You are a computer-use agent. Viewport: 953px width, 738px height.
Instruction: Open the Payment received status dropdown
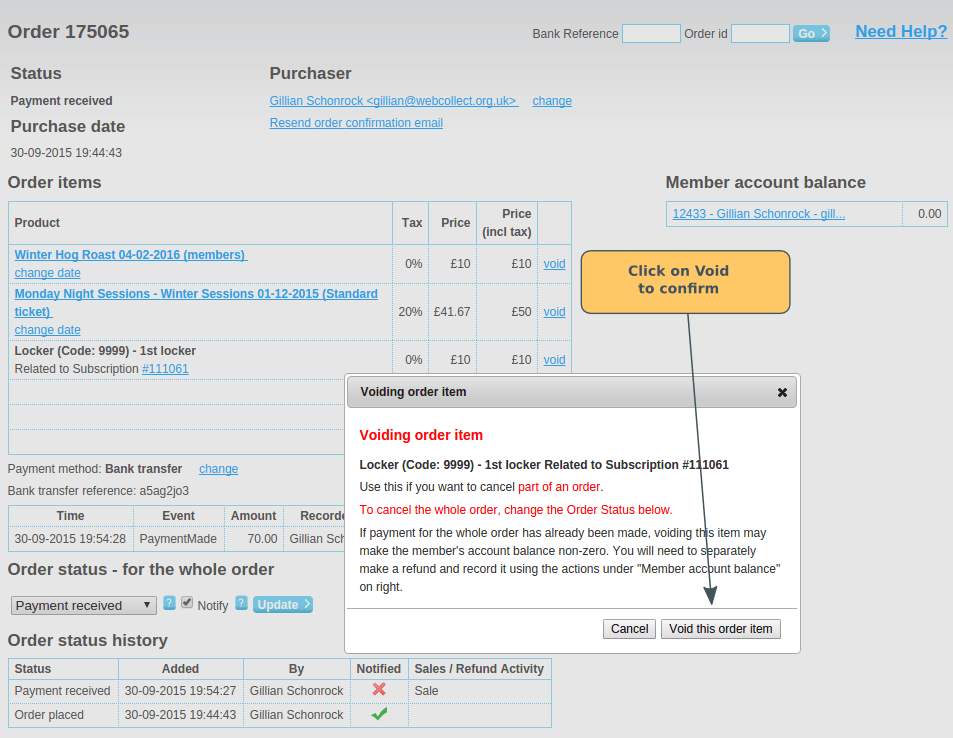click(x=83, y=605)
